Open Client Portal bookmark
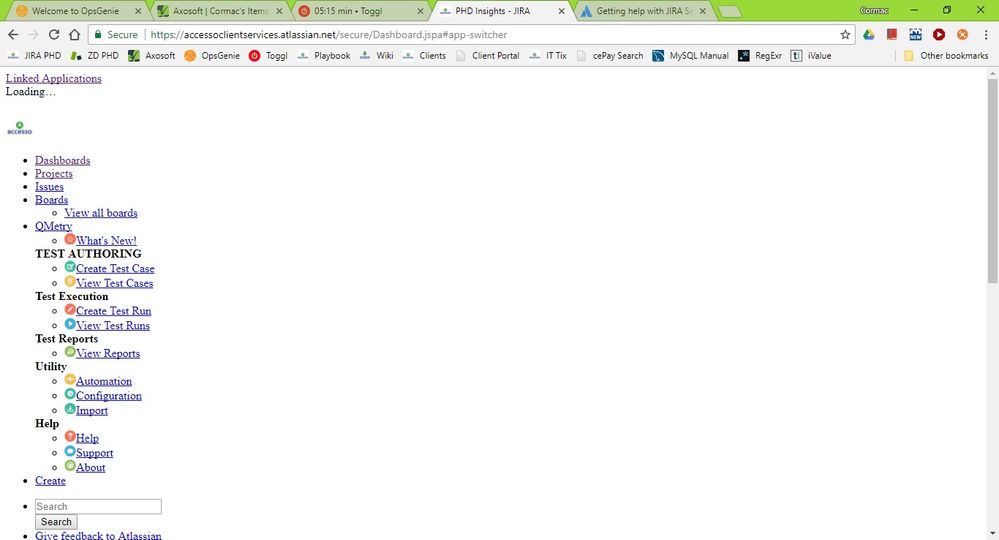 (487, 55)
